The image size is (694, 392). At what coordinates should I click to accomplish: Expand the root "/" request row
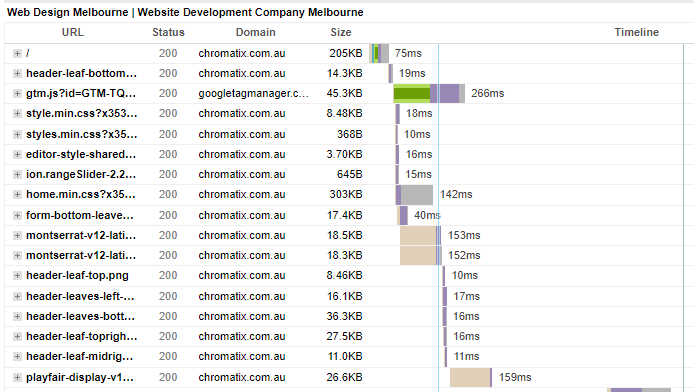pos(17,54)
